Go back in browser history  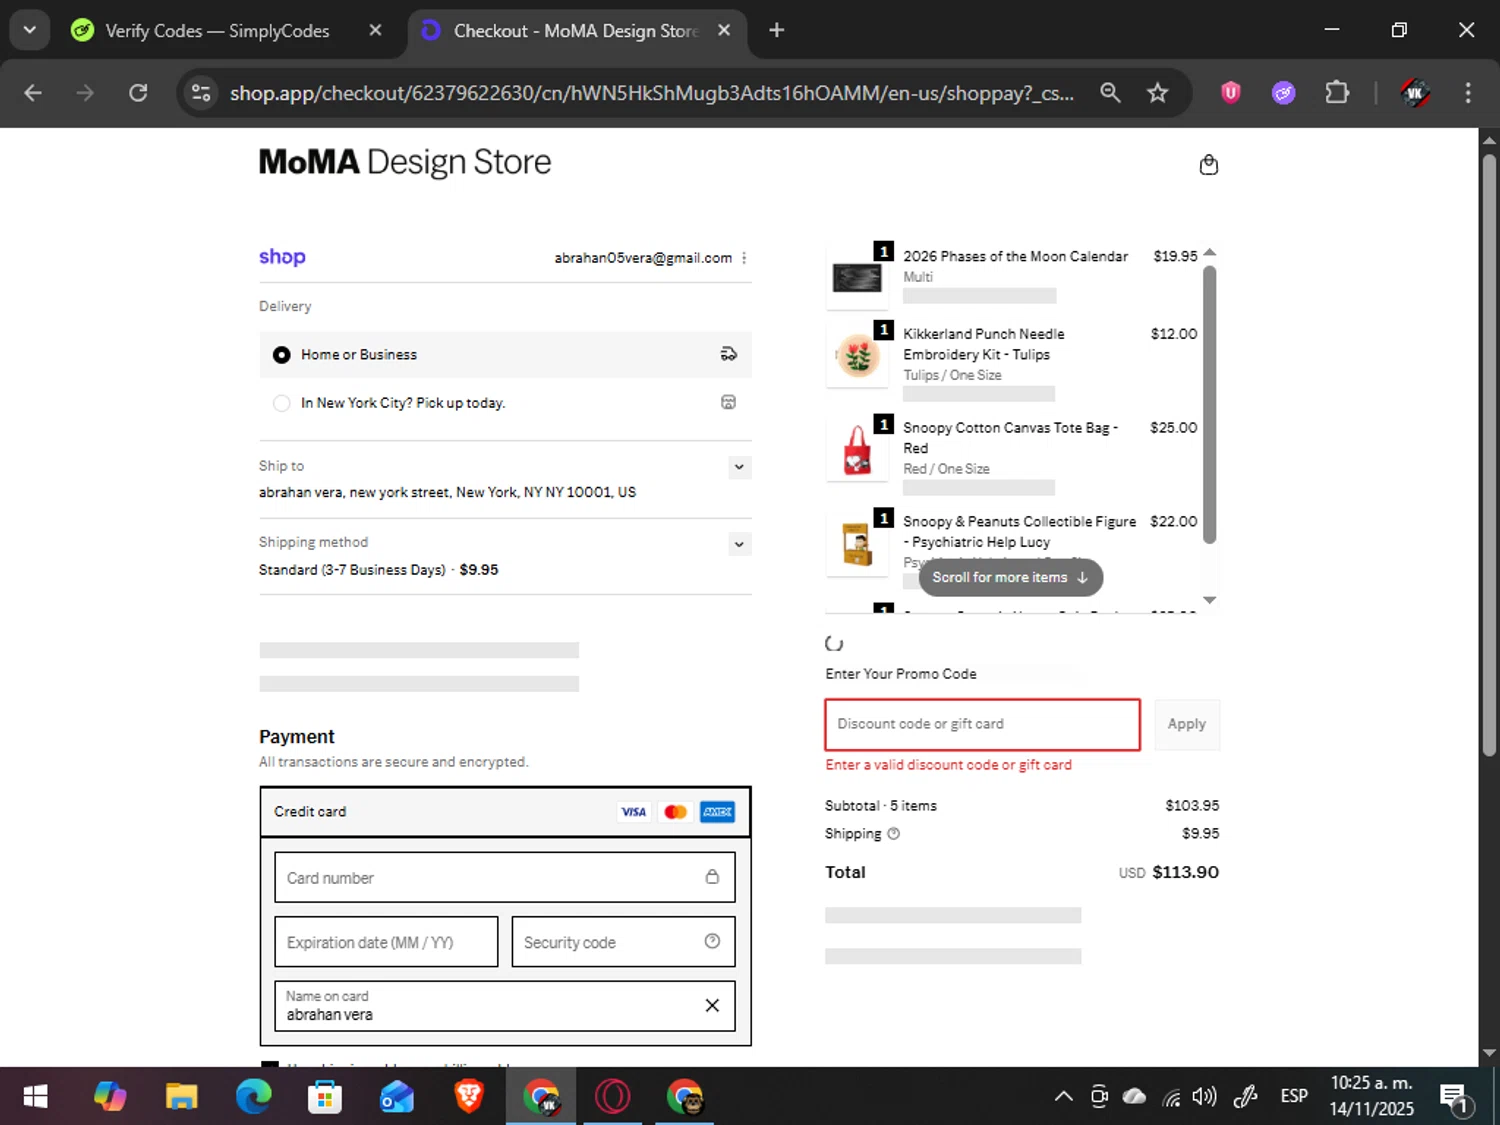[33, 93]
